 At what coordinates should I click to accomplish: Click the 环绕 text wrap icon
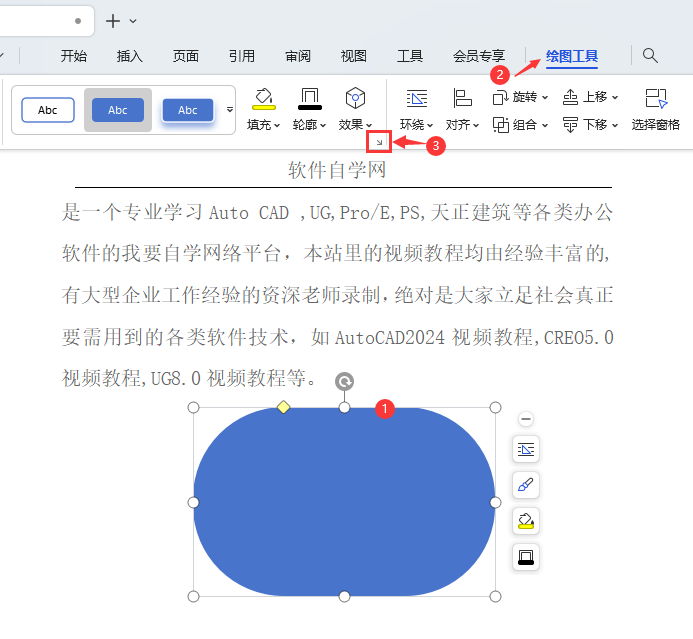(x=417, y=99)
